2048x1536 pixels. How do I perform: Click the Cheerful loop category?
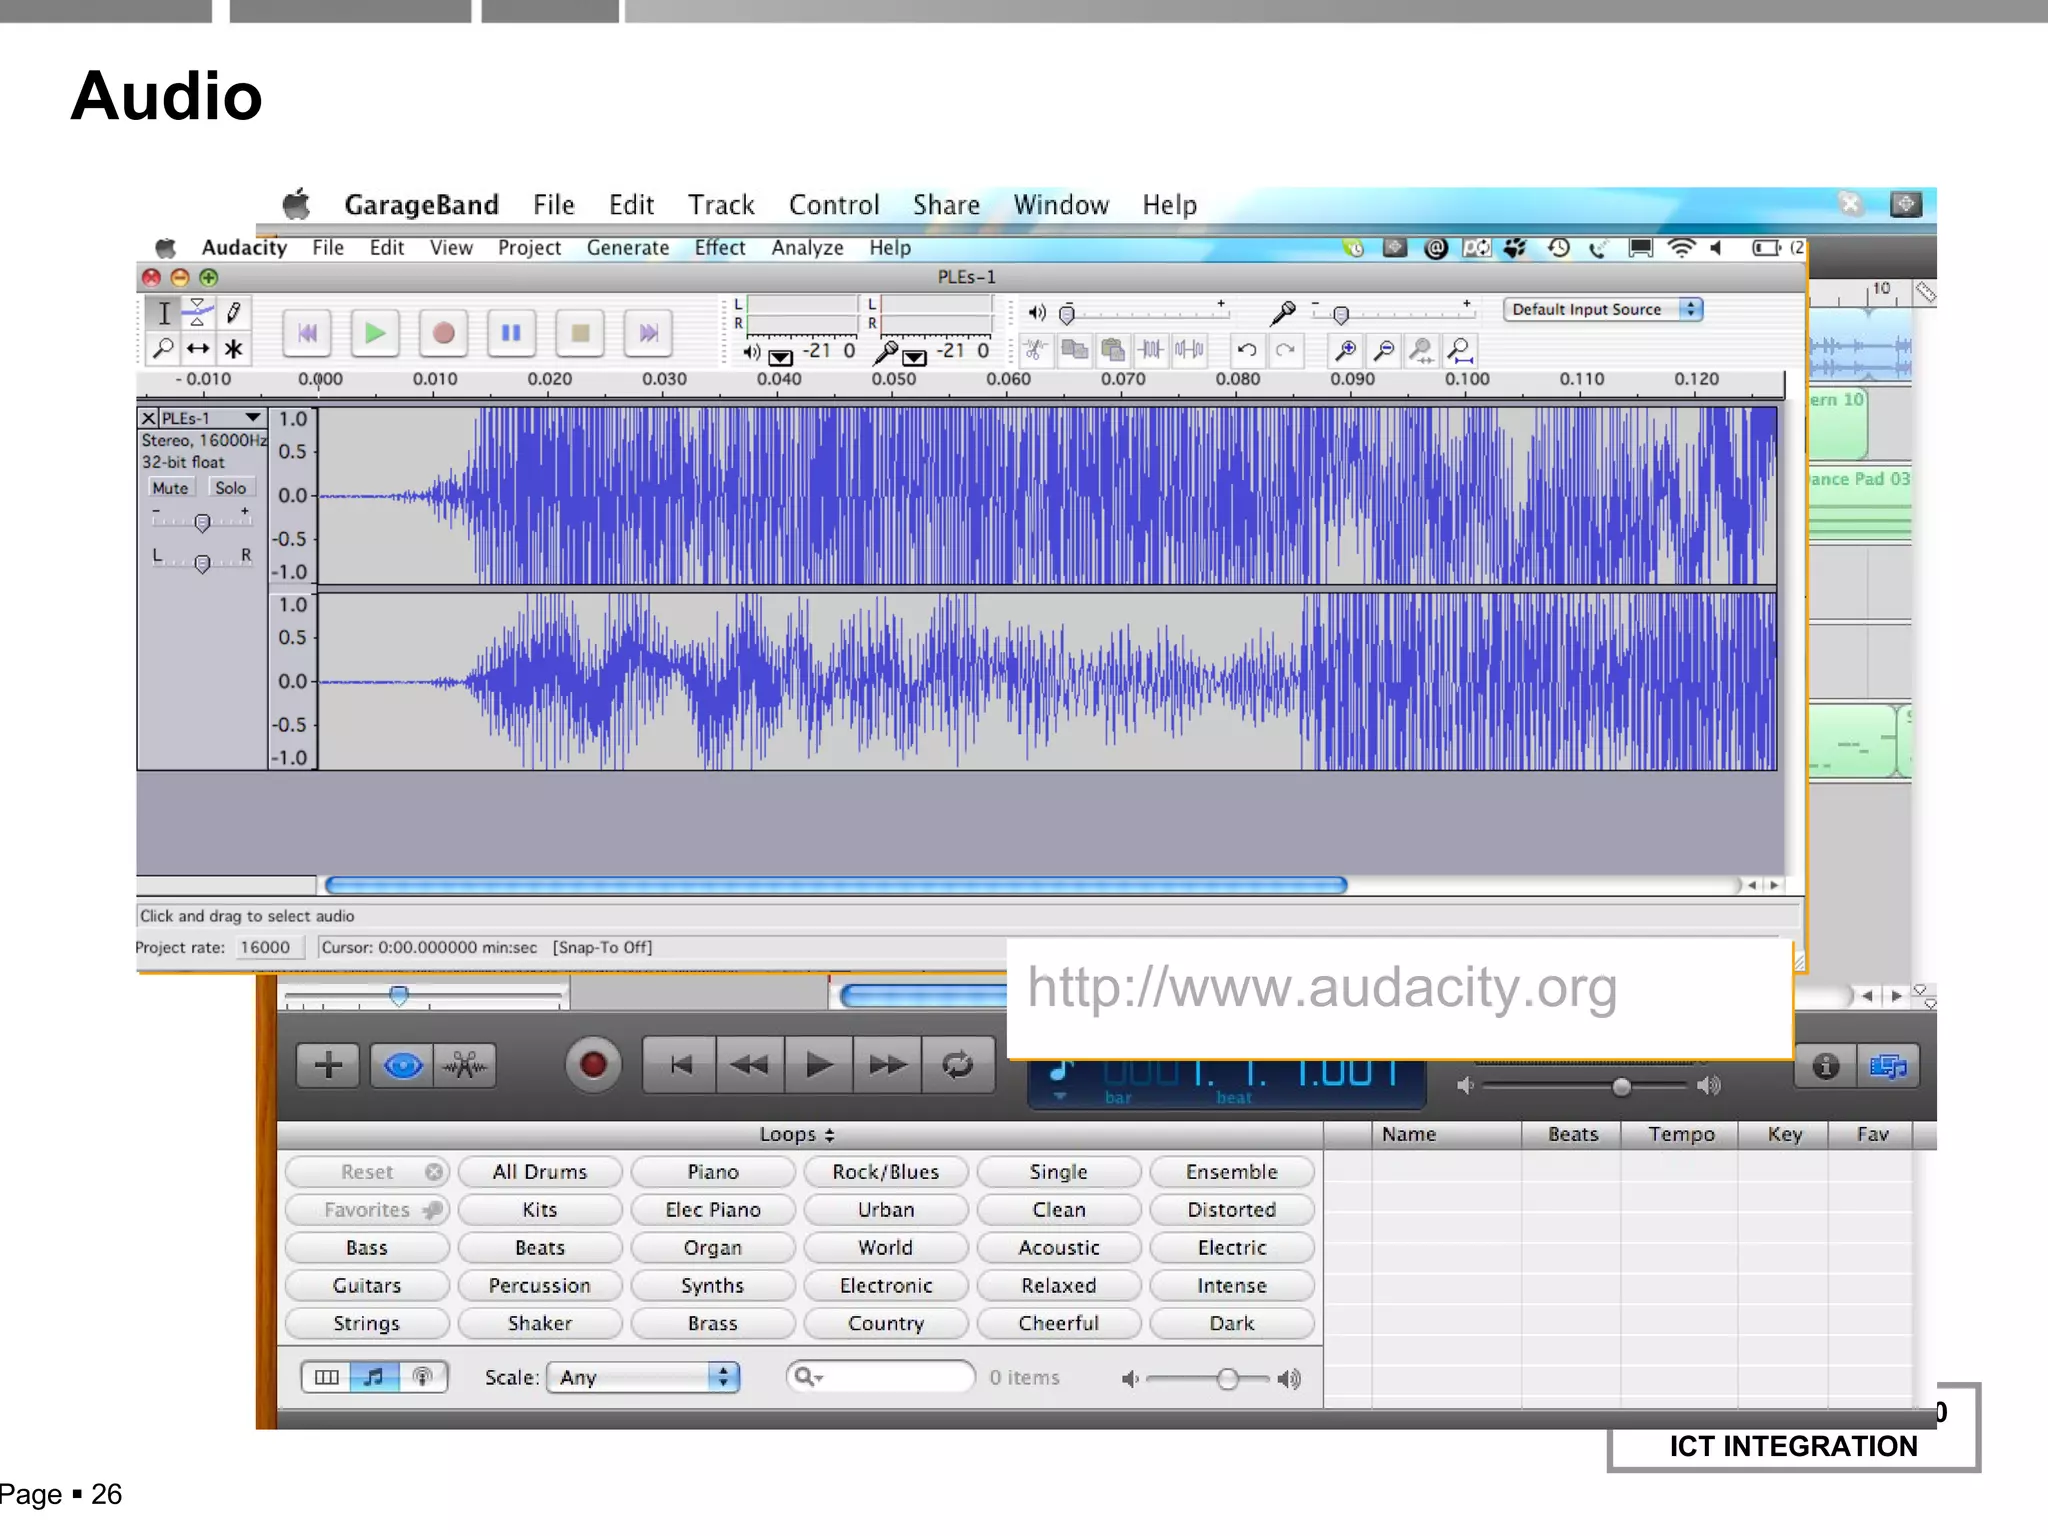click(x=1059, y=1324)
